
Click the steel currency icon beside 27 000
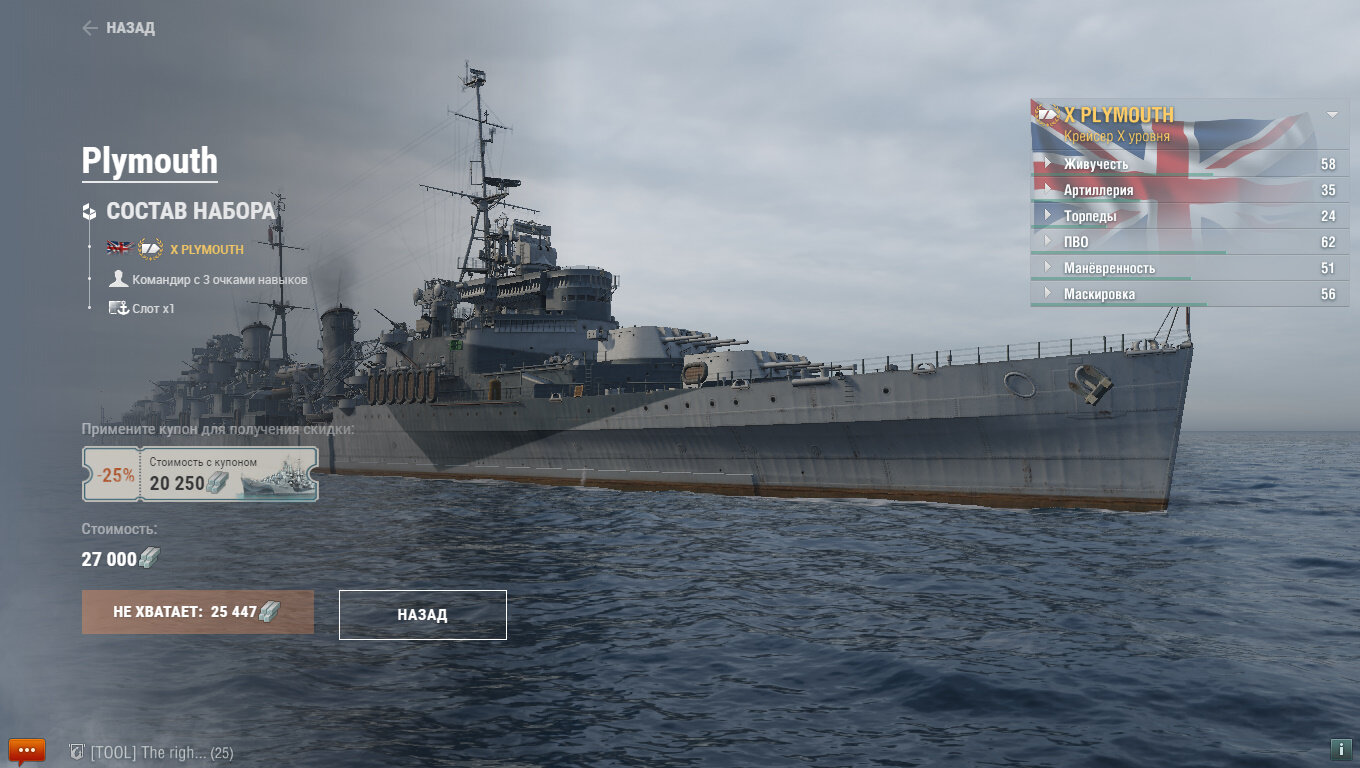[x=149, y=559]
